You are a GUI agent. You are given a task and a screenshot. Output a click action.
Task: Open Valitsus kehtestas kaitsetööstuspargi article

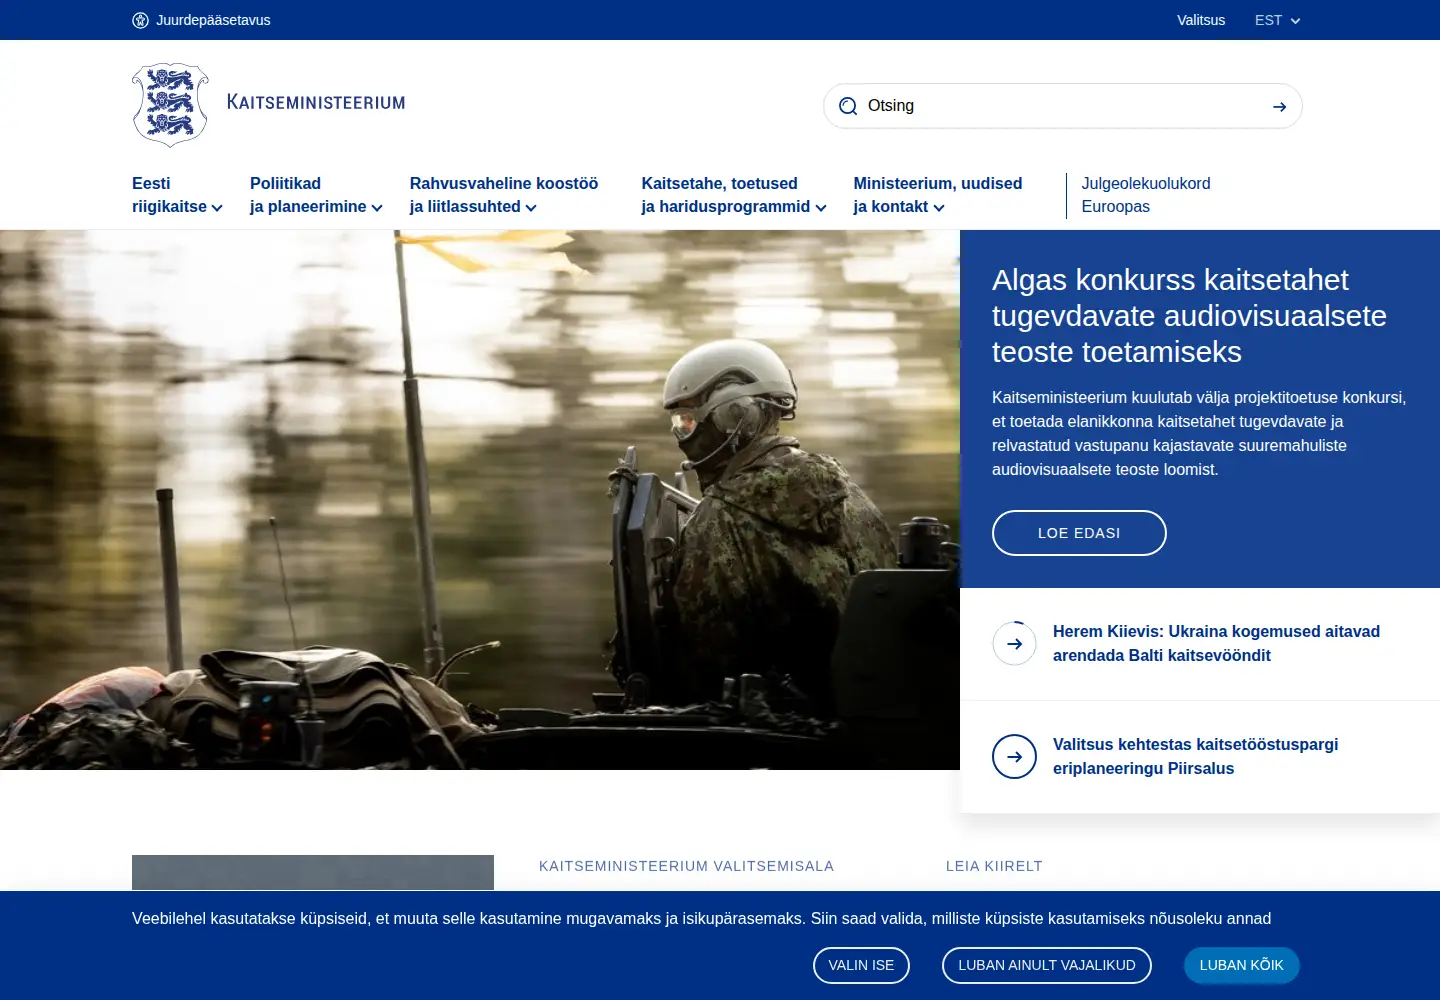(x=1195, y=756)
